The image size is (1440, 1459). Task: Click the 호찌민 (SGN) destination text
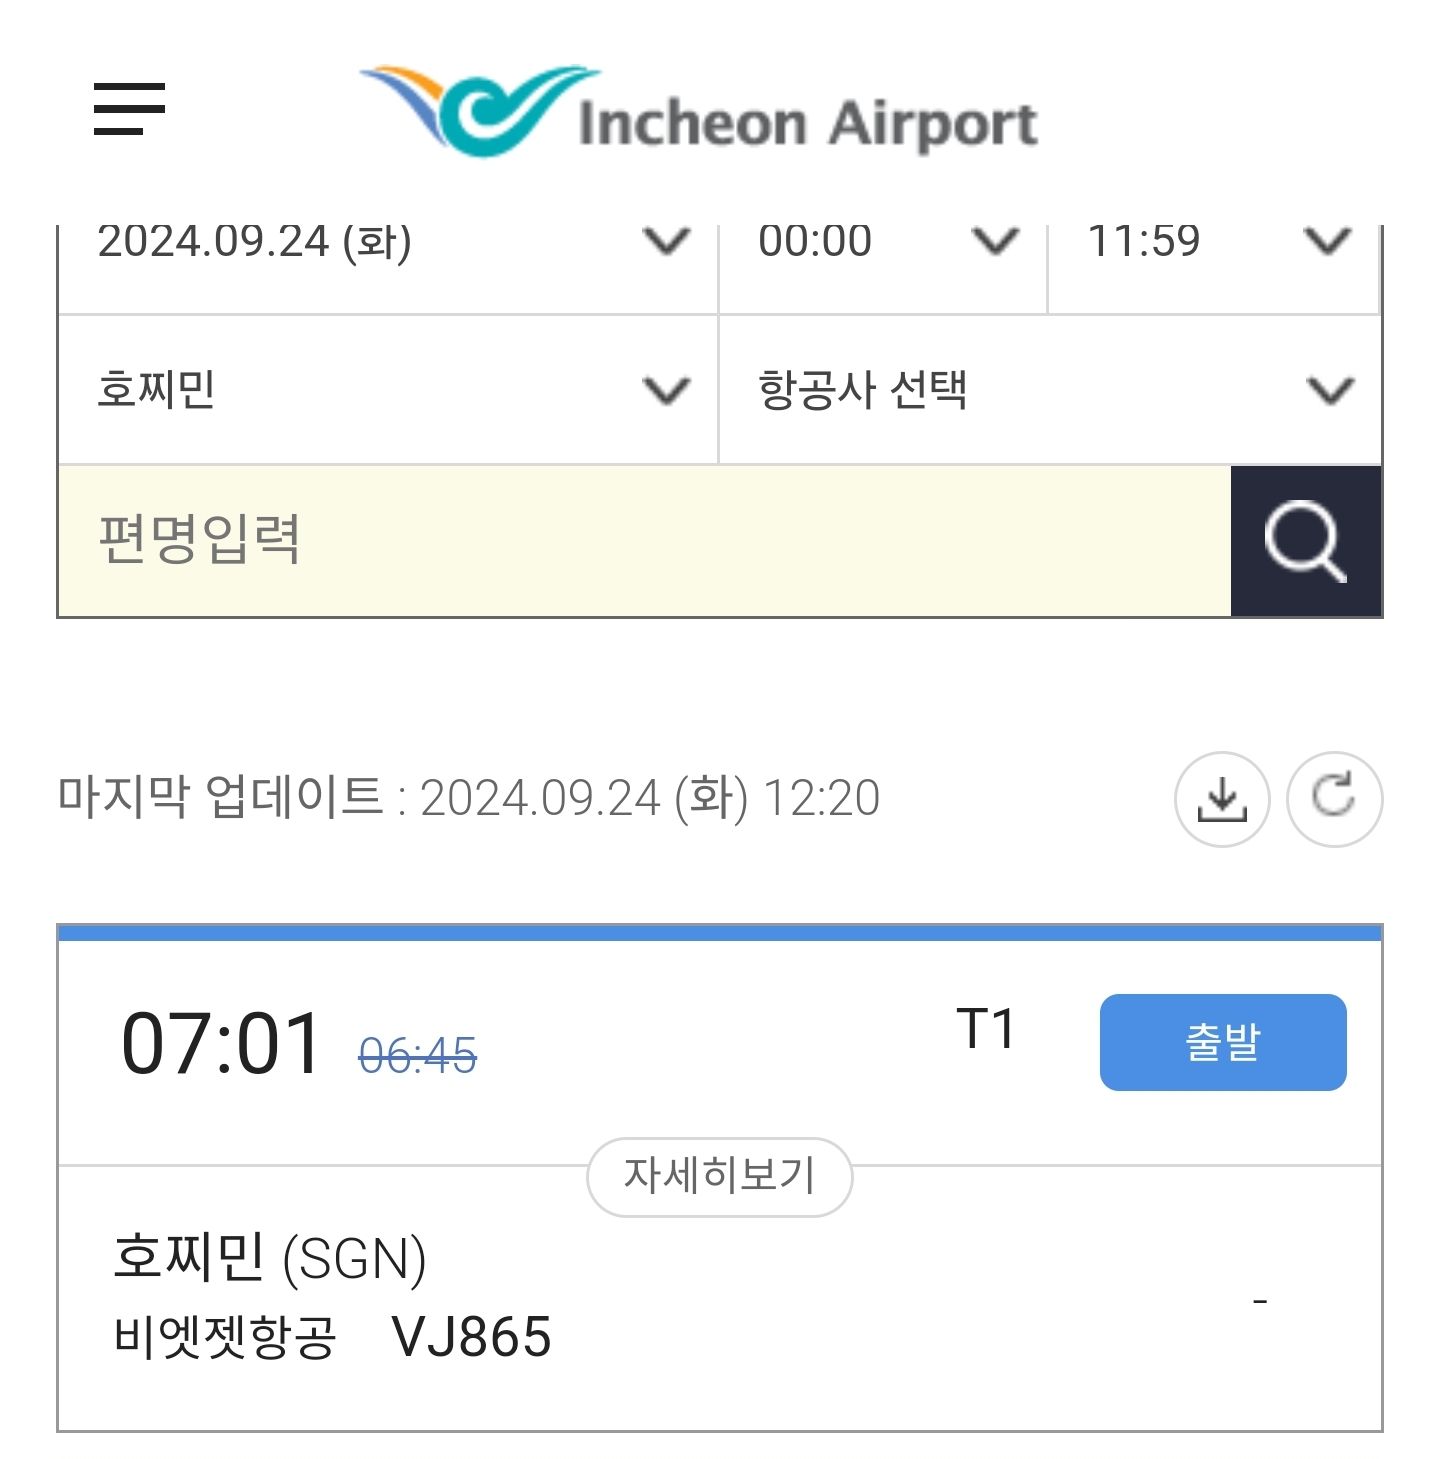point(269,1258)
